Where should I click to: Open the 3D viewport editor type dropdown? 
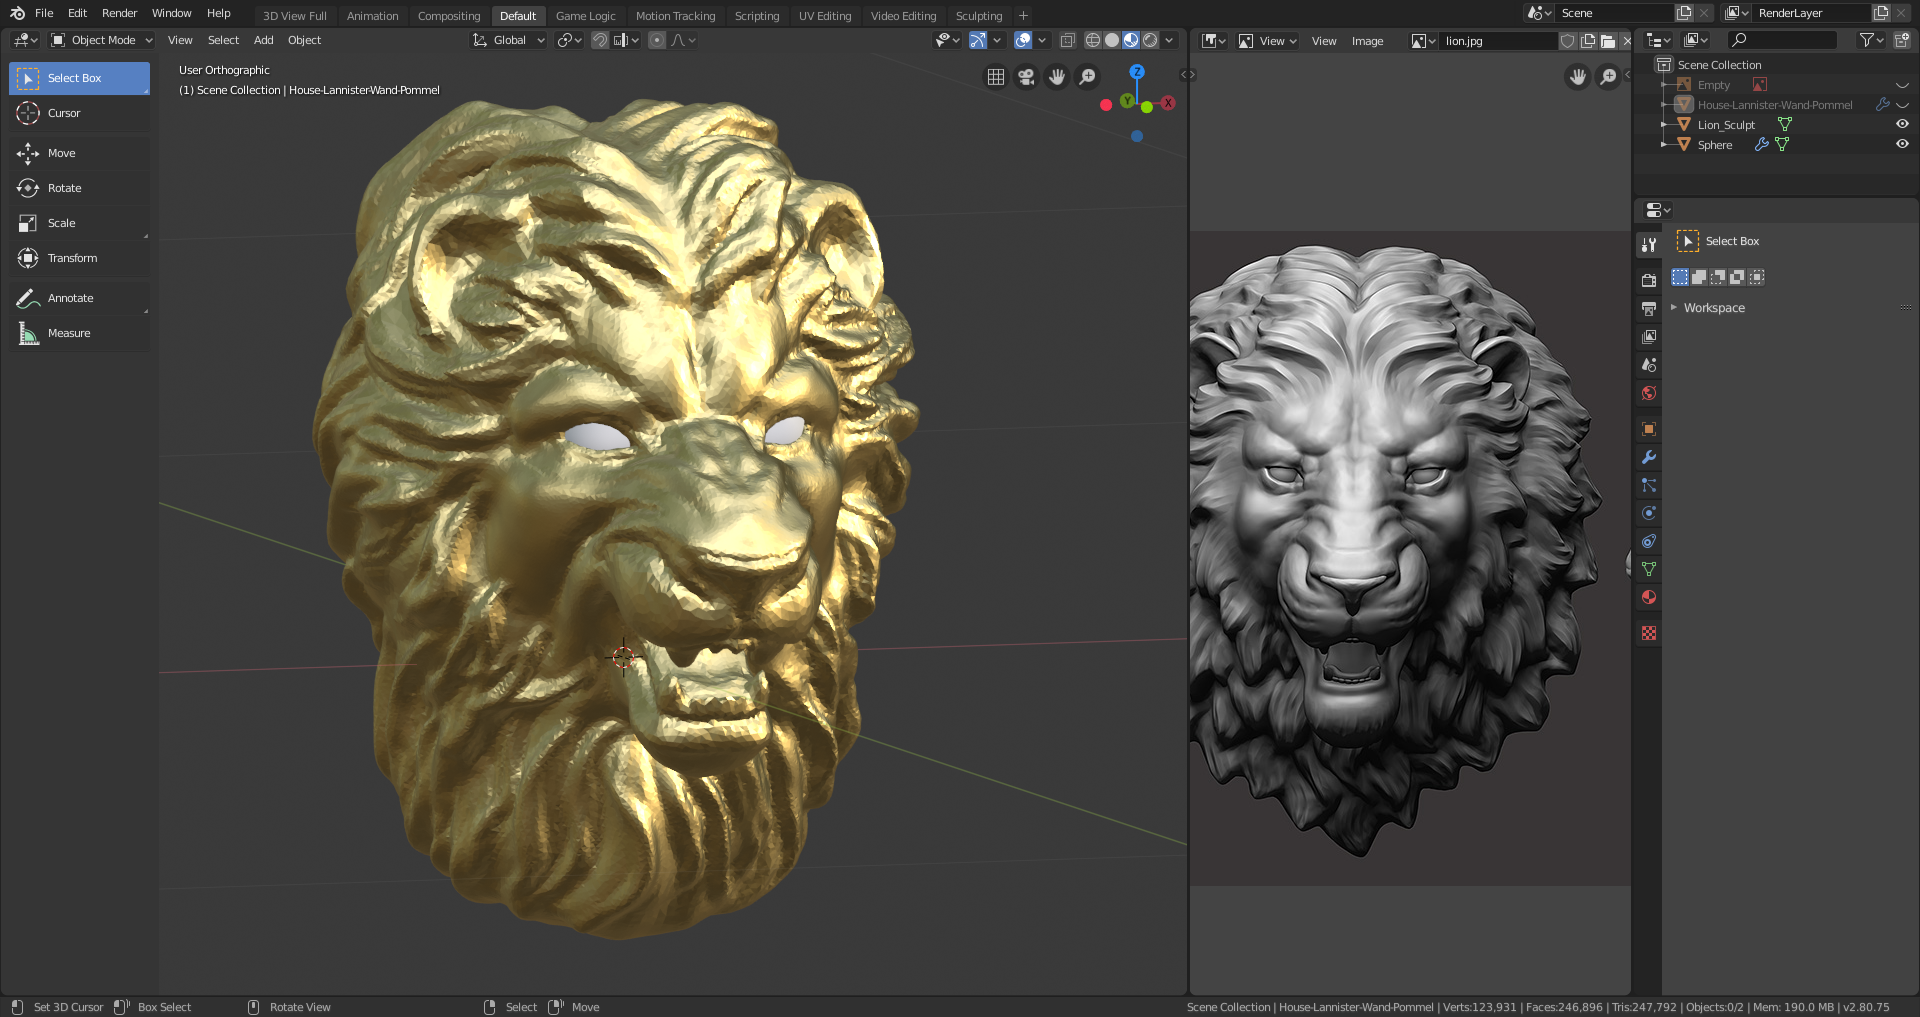pos(26,40)
